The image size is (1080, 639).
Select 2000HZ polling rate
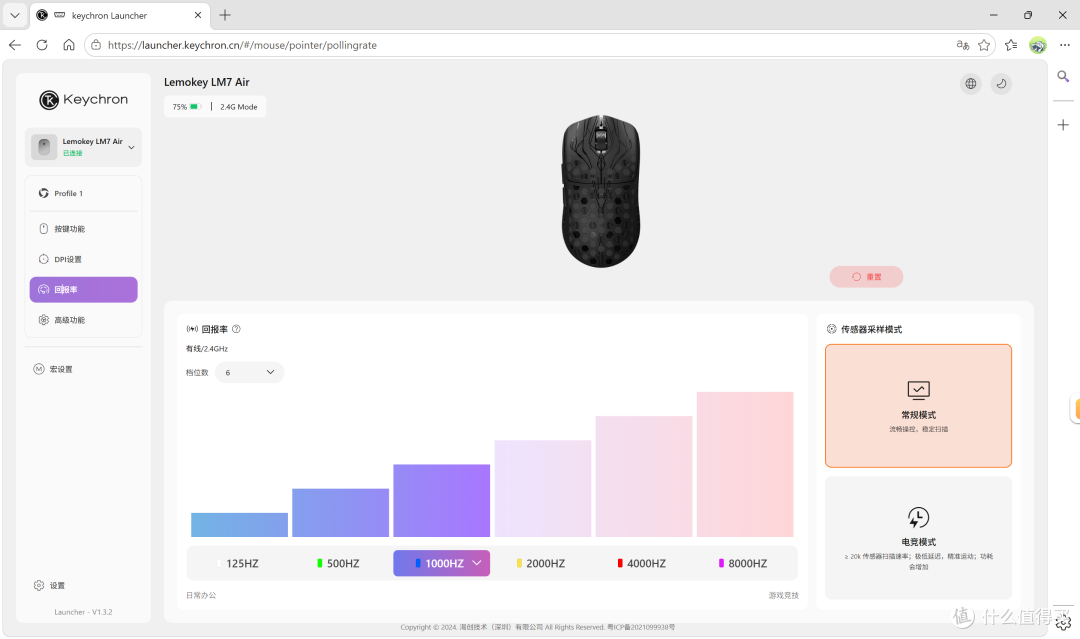[x=541, y=563]
